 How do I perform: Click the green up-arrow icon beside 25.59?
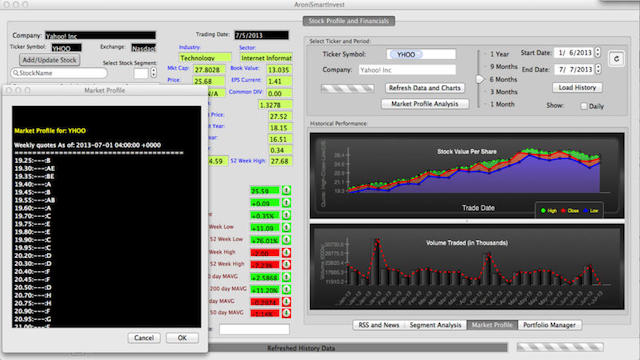coord(287,191)
